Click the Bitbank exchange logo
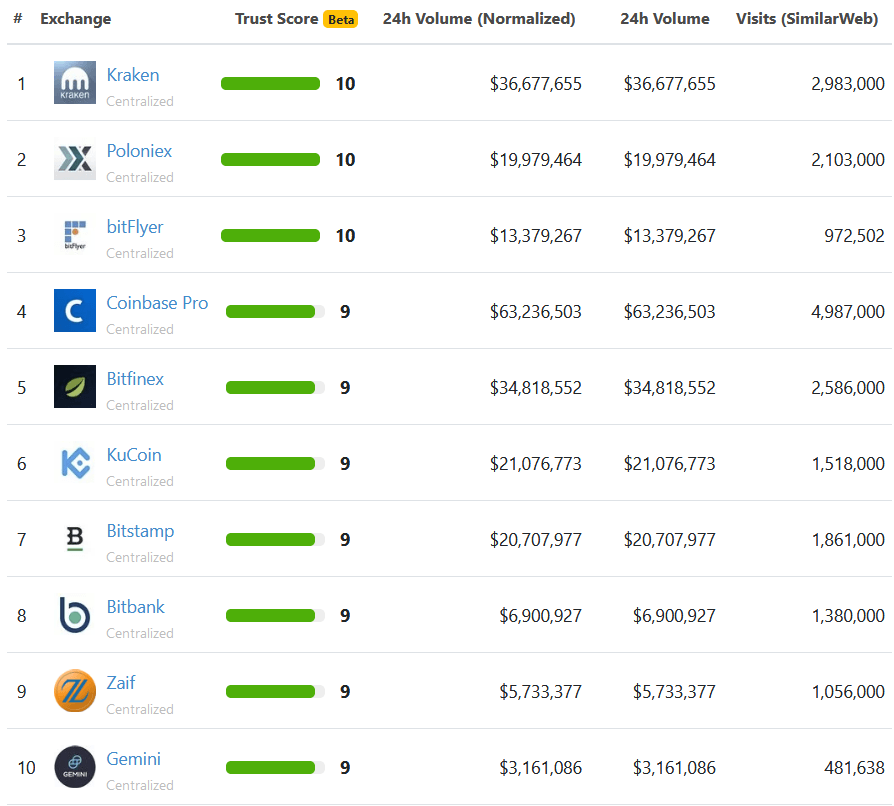The width and height of the screenshot is (894, 806). pos(75,614)
